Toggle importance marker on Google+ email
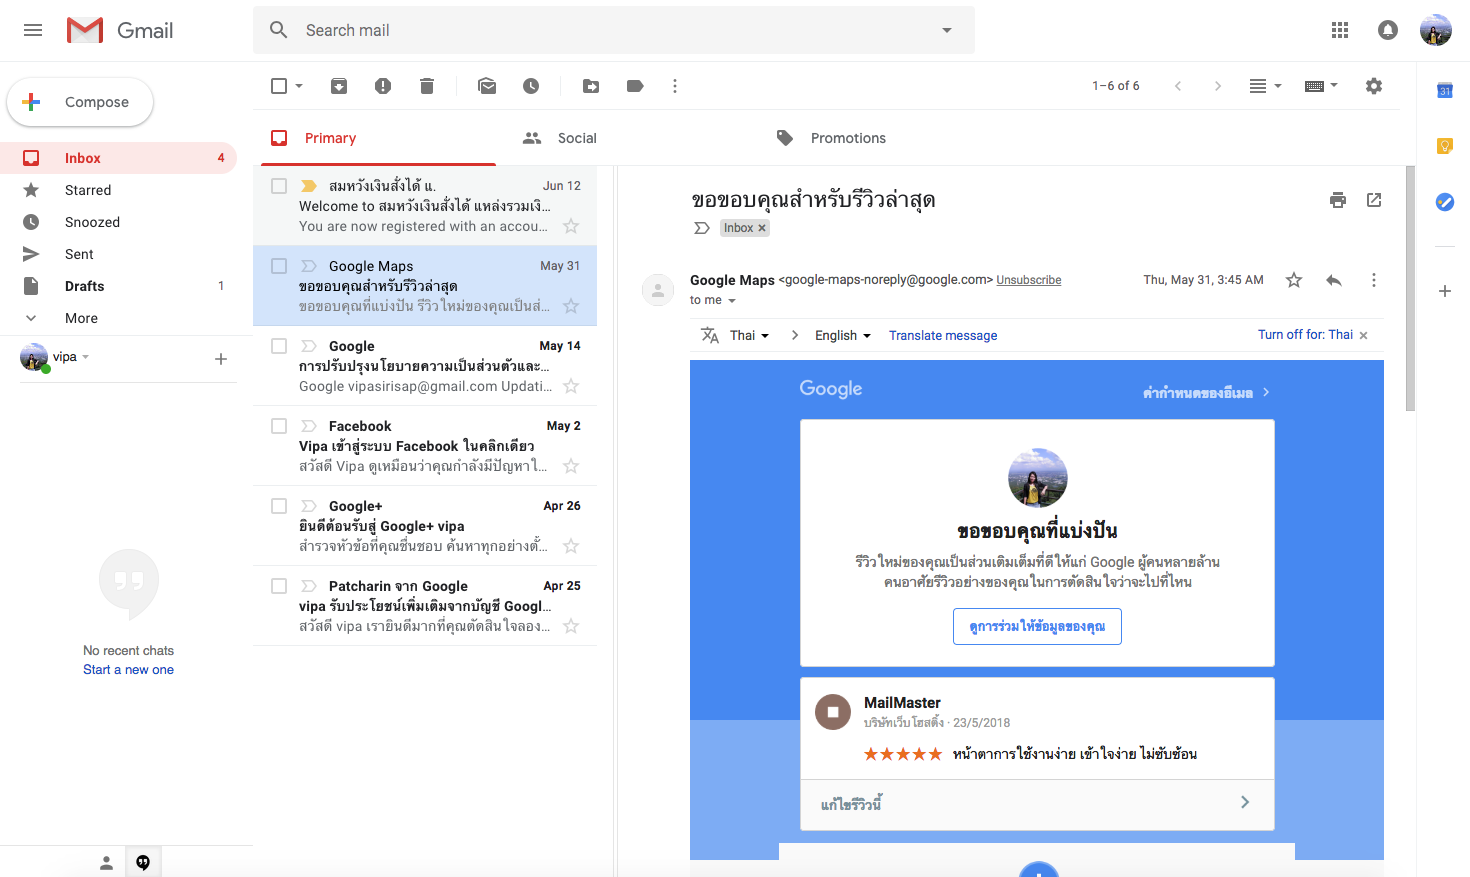This screenshot has width=1470, height=877. [x=309, y=506]
